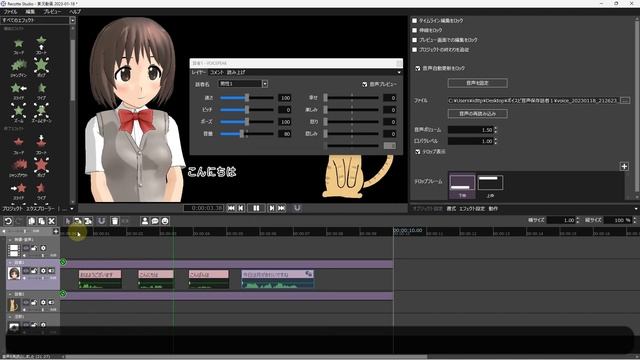This screenshot has width=640, height=360.
Task: Collapse the cat speaker track header expander
Action: [10, 294]
